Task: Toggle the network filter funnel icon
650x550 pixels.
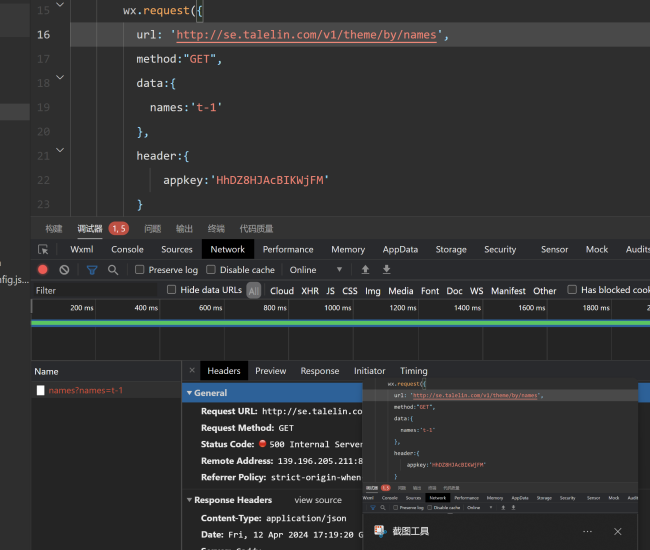Action: coord(92,270)
